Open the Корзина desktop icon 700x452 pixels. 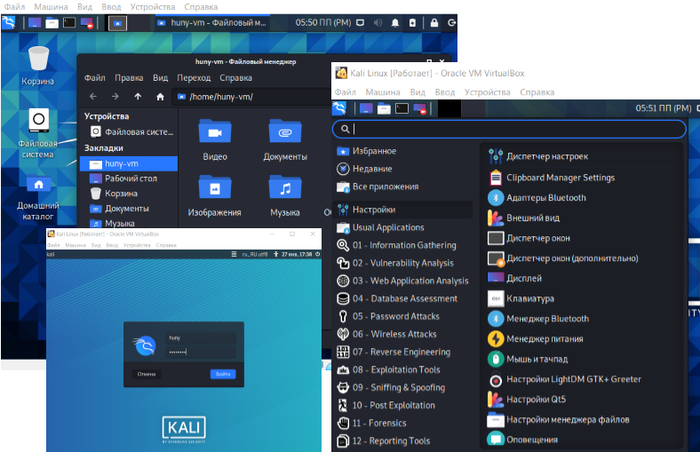pos(38,66)
